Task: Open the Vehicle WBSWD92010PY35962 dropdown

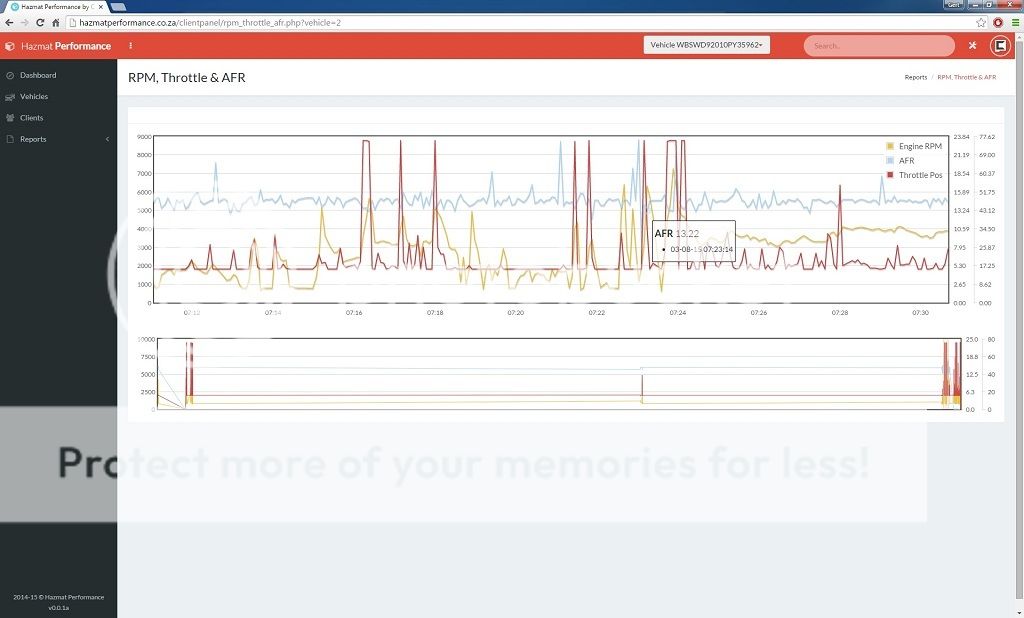Action: (x=706, y=45)
